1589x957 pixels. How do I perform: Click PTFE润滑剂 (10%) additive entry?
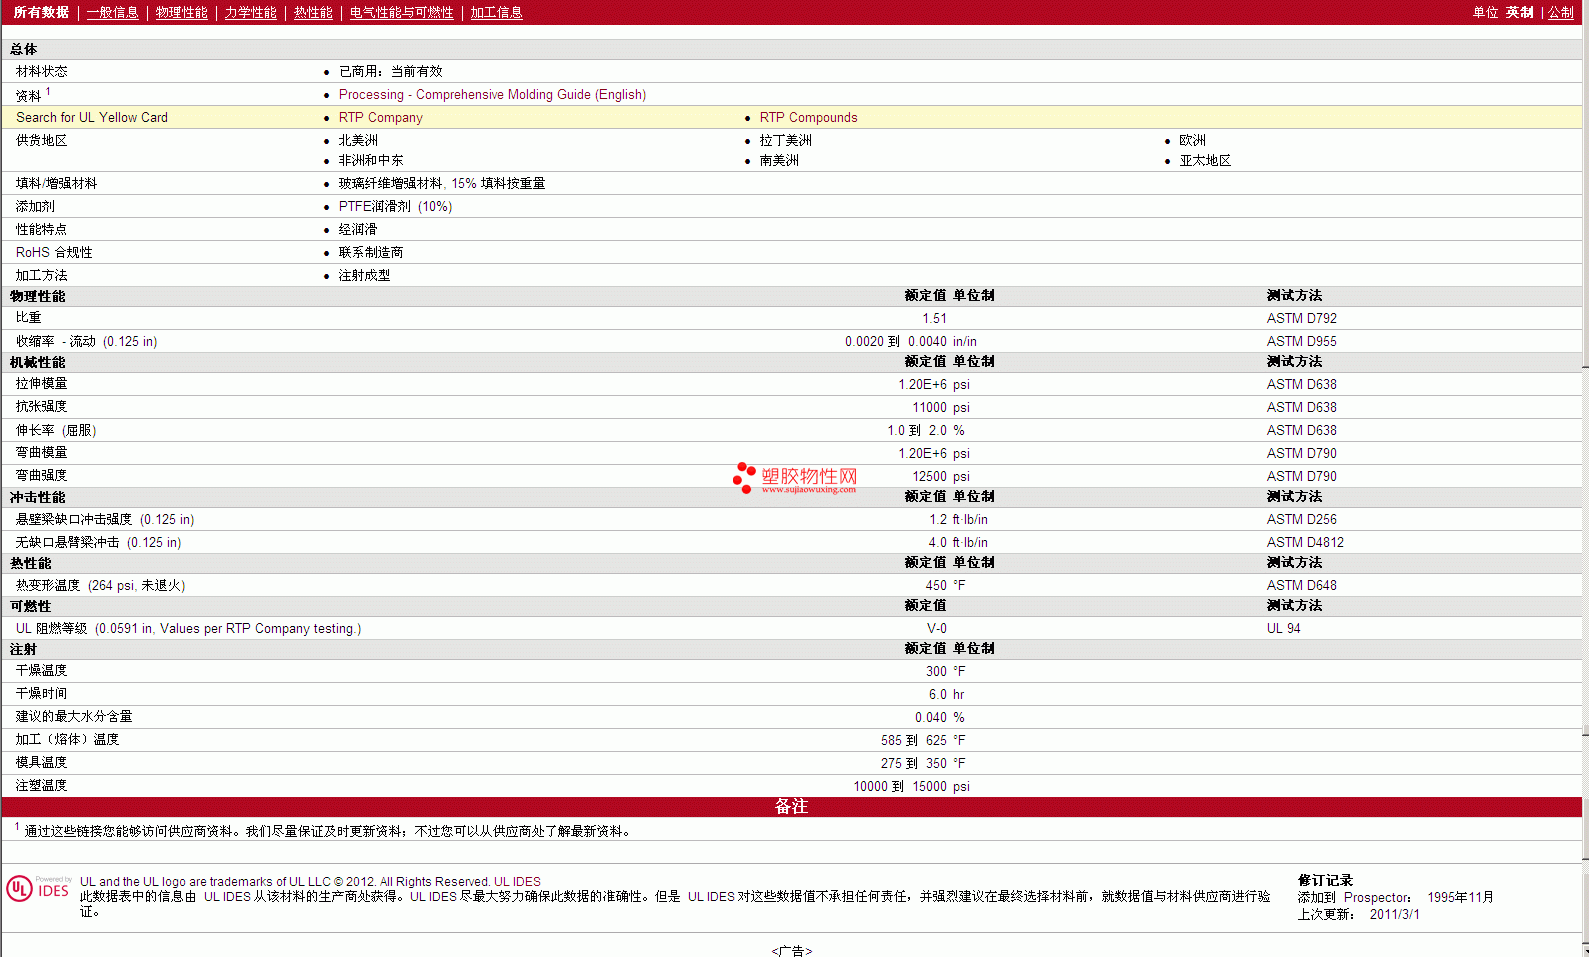(396, 206)
